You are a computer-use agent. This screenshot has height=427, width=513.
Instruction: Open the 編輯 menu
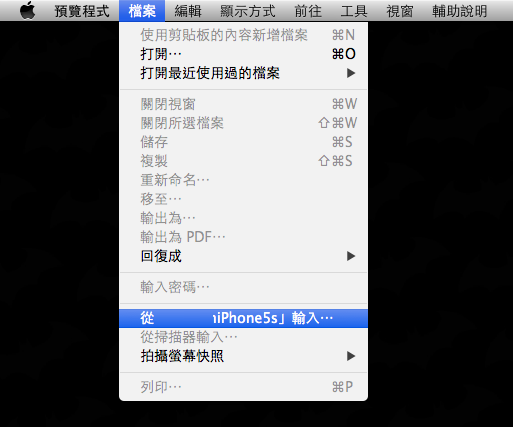click(188, 11)
